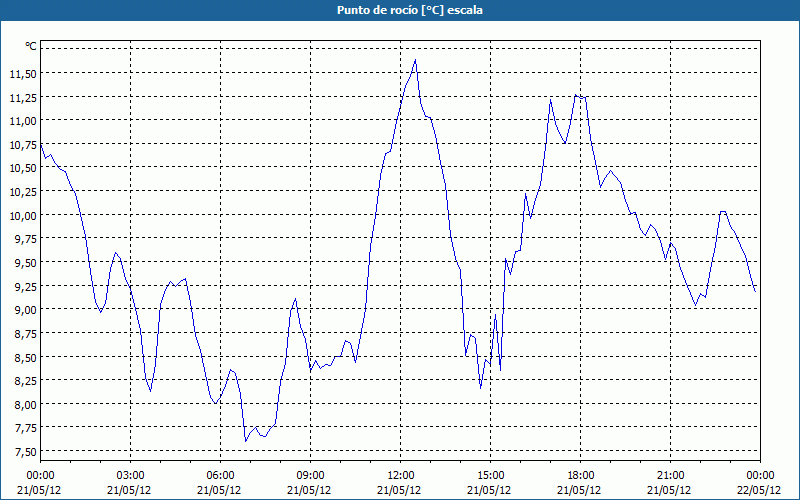Click the 21:00 time label
This screenshot has width=800, height=500.
click(670, 475)
